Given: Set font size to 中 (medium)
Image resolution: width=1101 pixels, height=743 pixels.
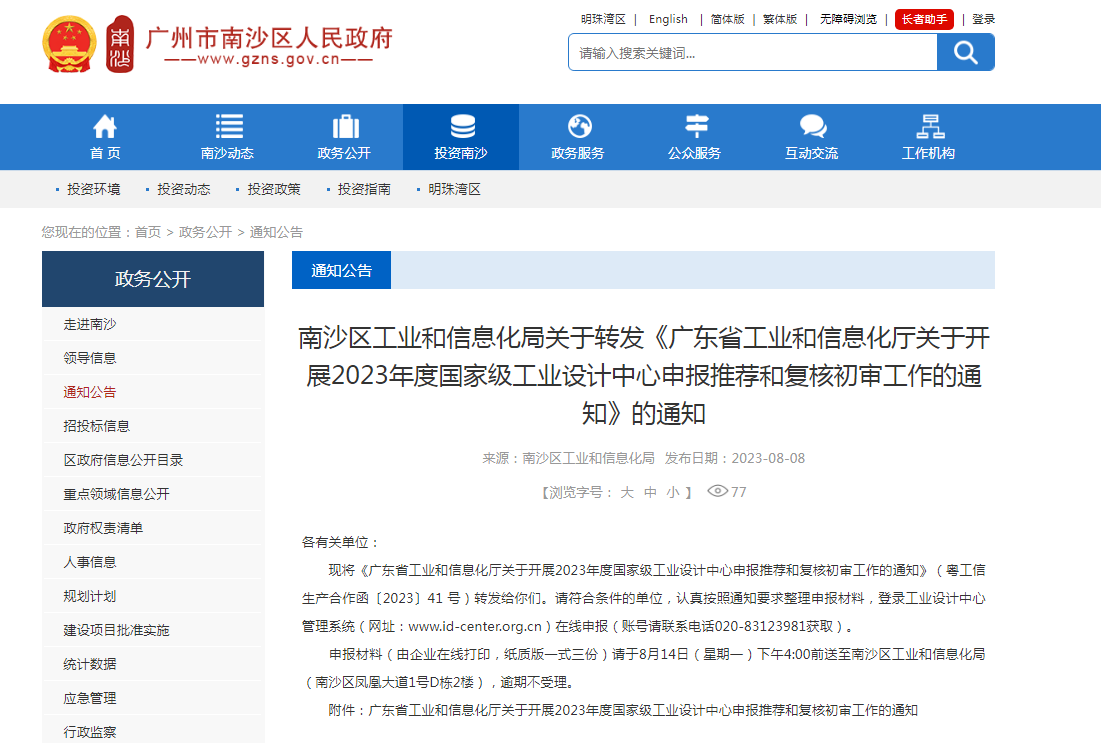Looking at the screenshot, I should 650,492.
